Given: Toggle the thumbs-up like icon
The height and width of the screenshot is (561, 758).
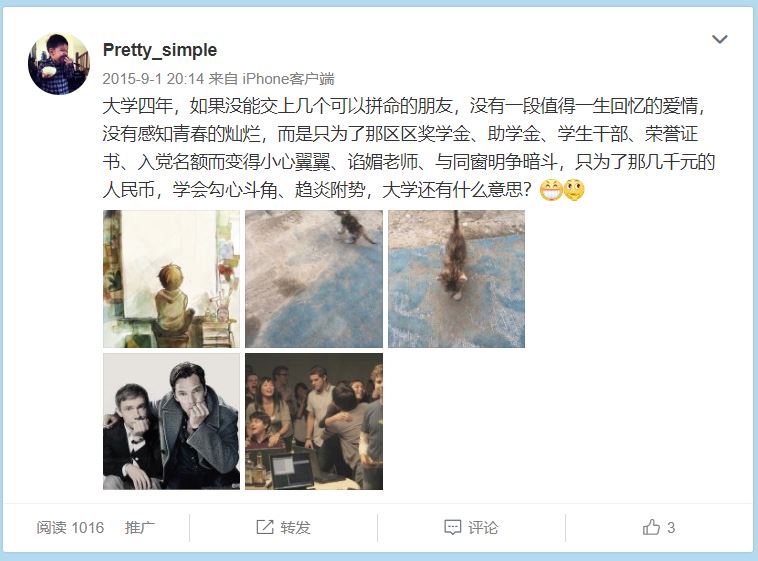Looking at the screenshot, I should tap(651, 527).
